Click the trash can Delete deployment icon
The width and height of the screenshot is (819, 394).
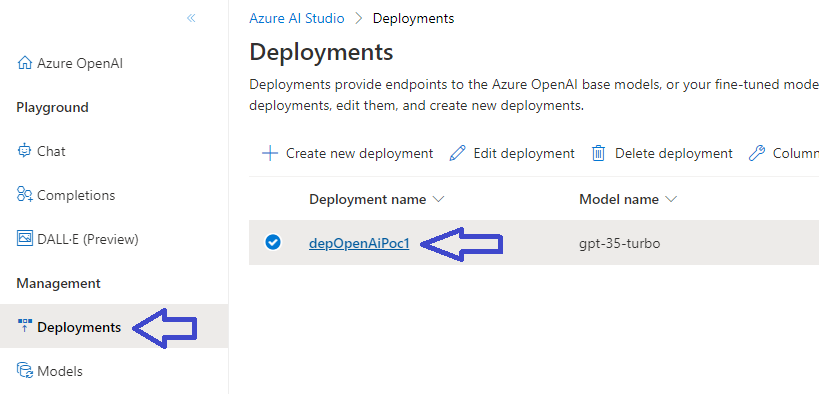pos(598,154)
